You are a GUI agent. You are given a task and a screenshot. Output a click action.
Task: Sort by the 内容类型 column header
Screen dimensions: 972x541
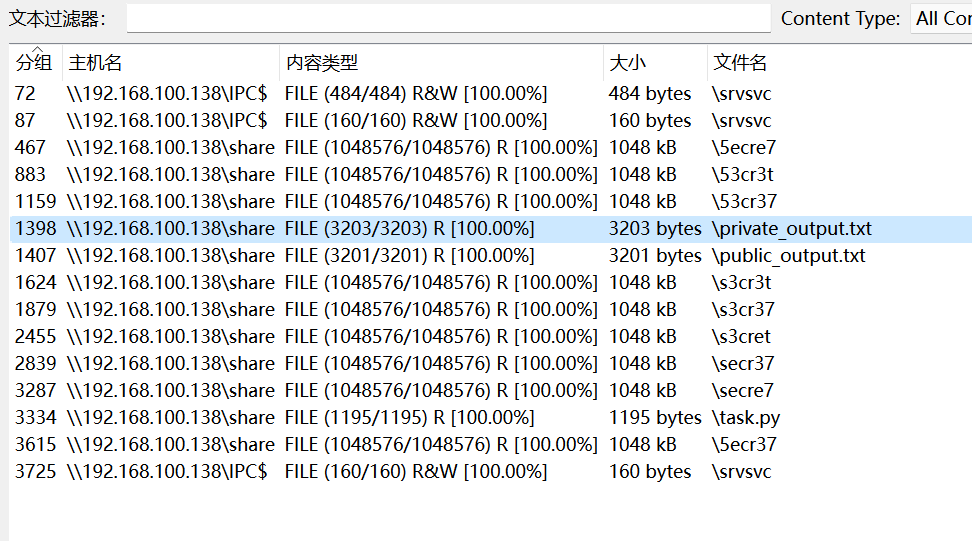(322, 63)
